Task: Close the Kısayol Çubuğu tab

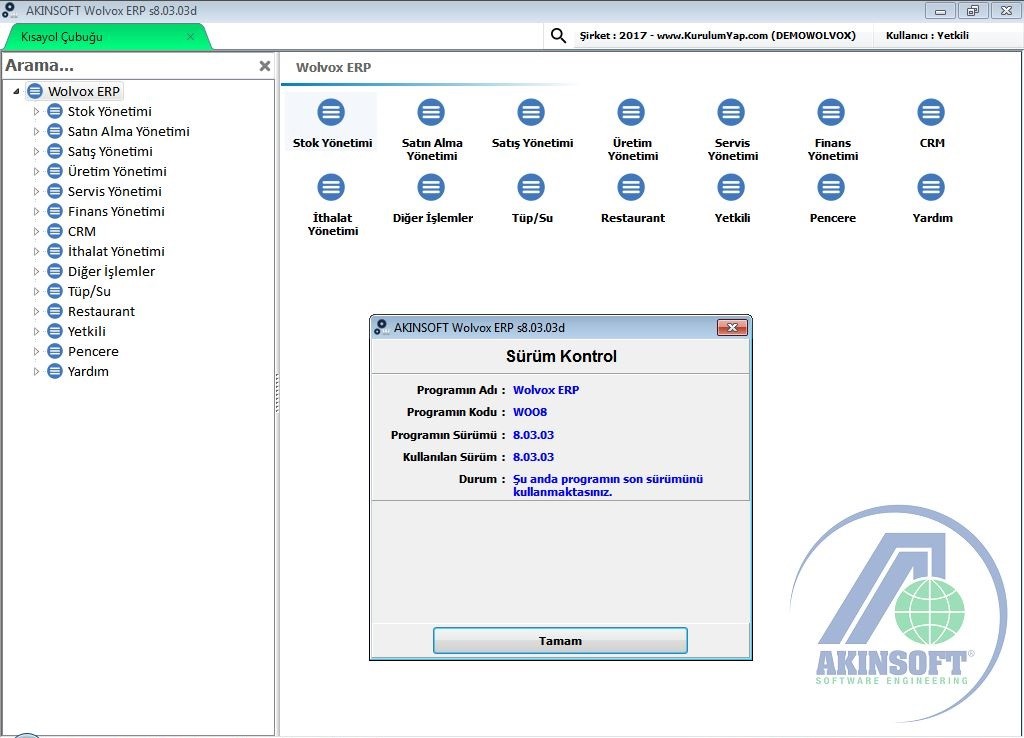Action: click(x=190, y=37)
